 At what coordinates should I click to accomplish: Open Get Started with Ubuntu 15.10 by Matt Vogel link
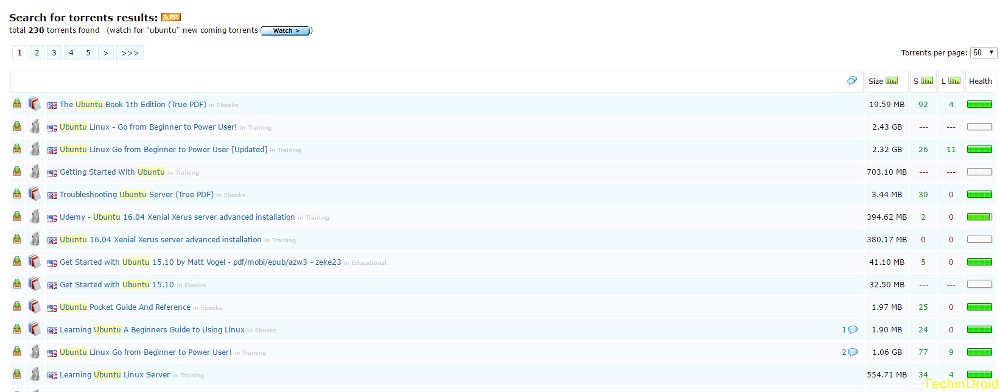[200, 262]
